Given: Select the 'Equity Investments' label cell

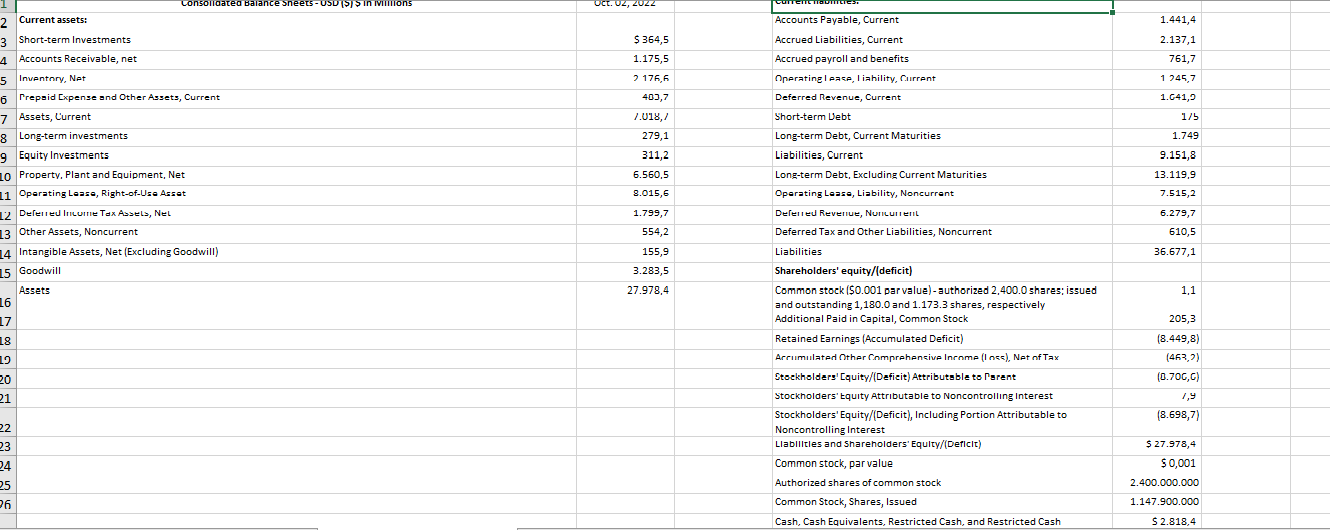Looking at the screenshot, I should pyautogui.click(x=296, y=155).
